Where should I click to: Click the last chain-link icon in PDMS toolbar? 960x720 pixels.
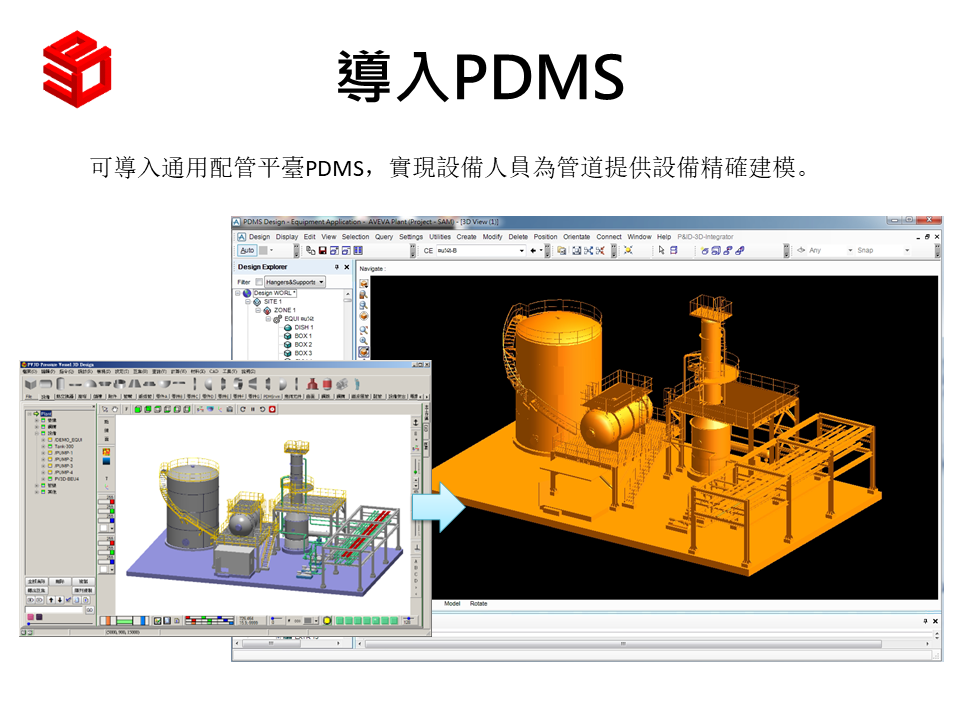[x=740, y=250]
